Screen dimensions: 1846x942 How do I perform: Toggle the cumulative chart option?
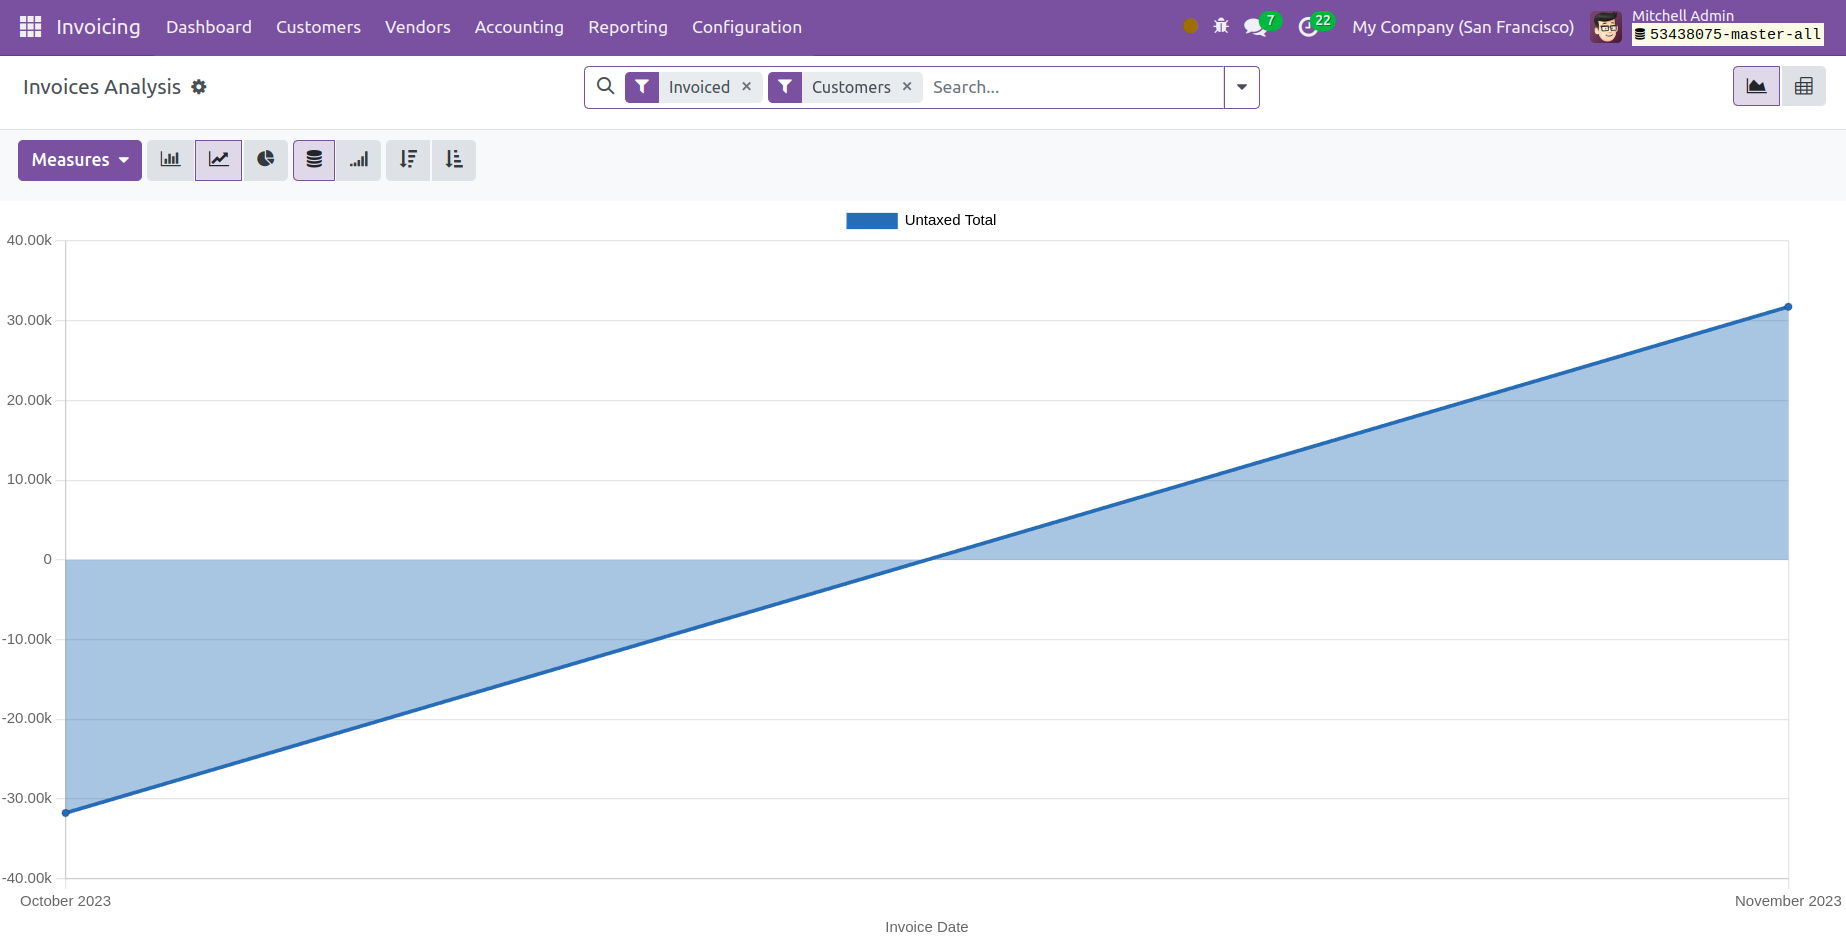359,160
